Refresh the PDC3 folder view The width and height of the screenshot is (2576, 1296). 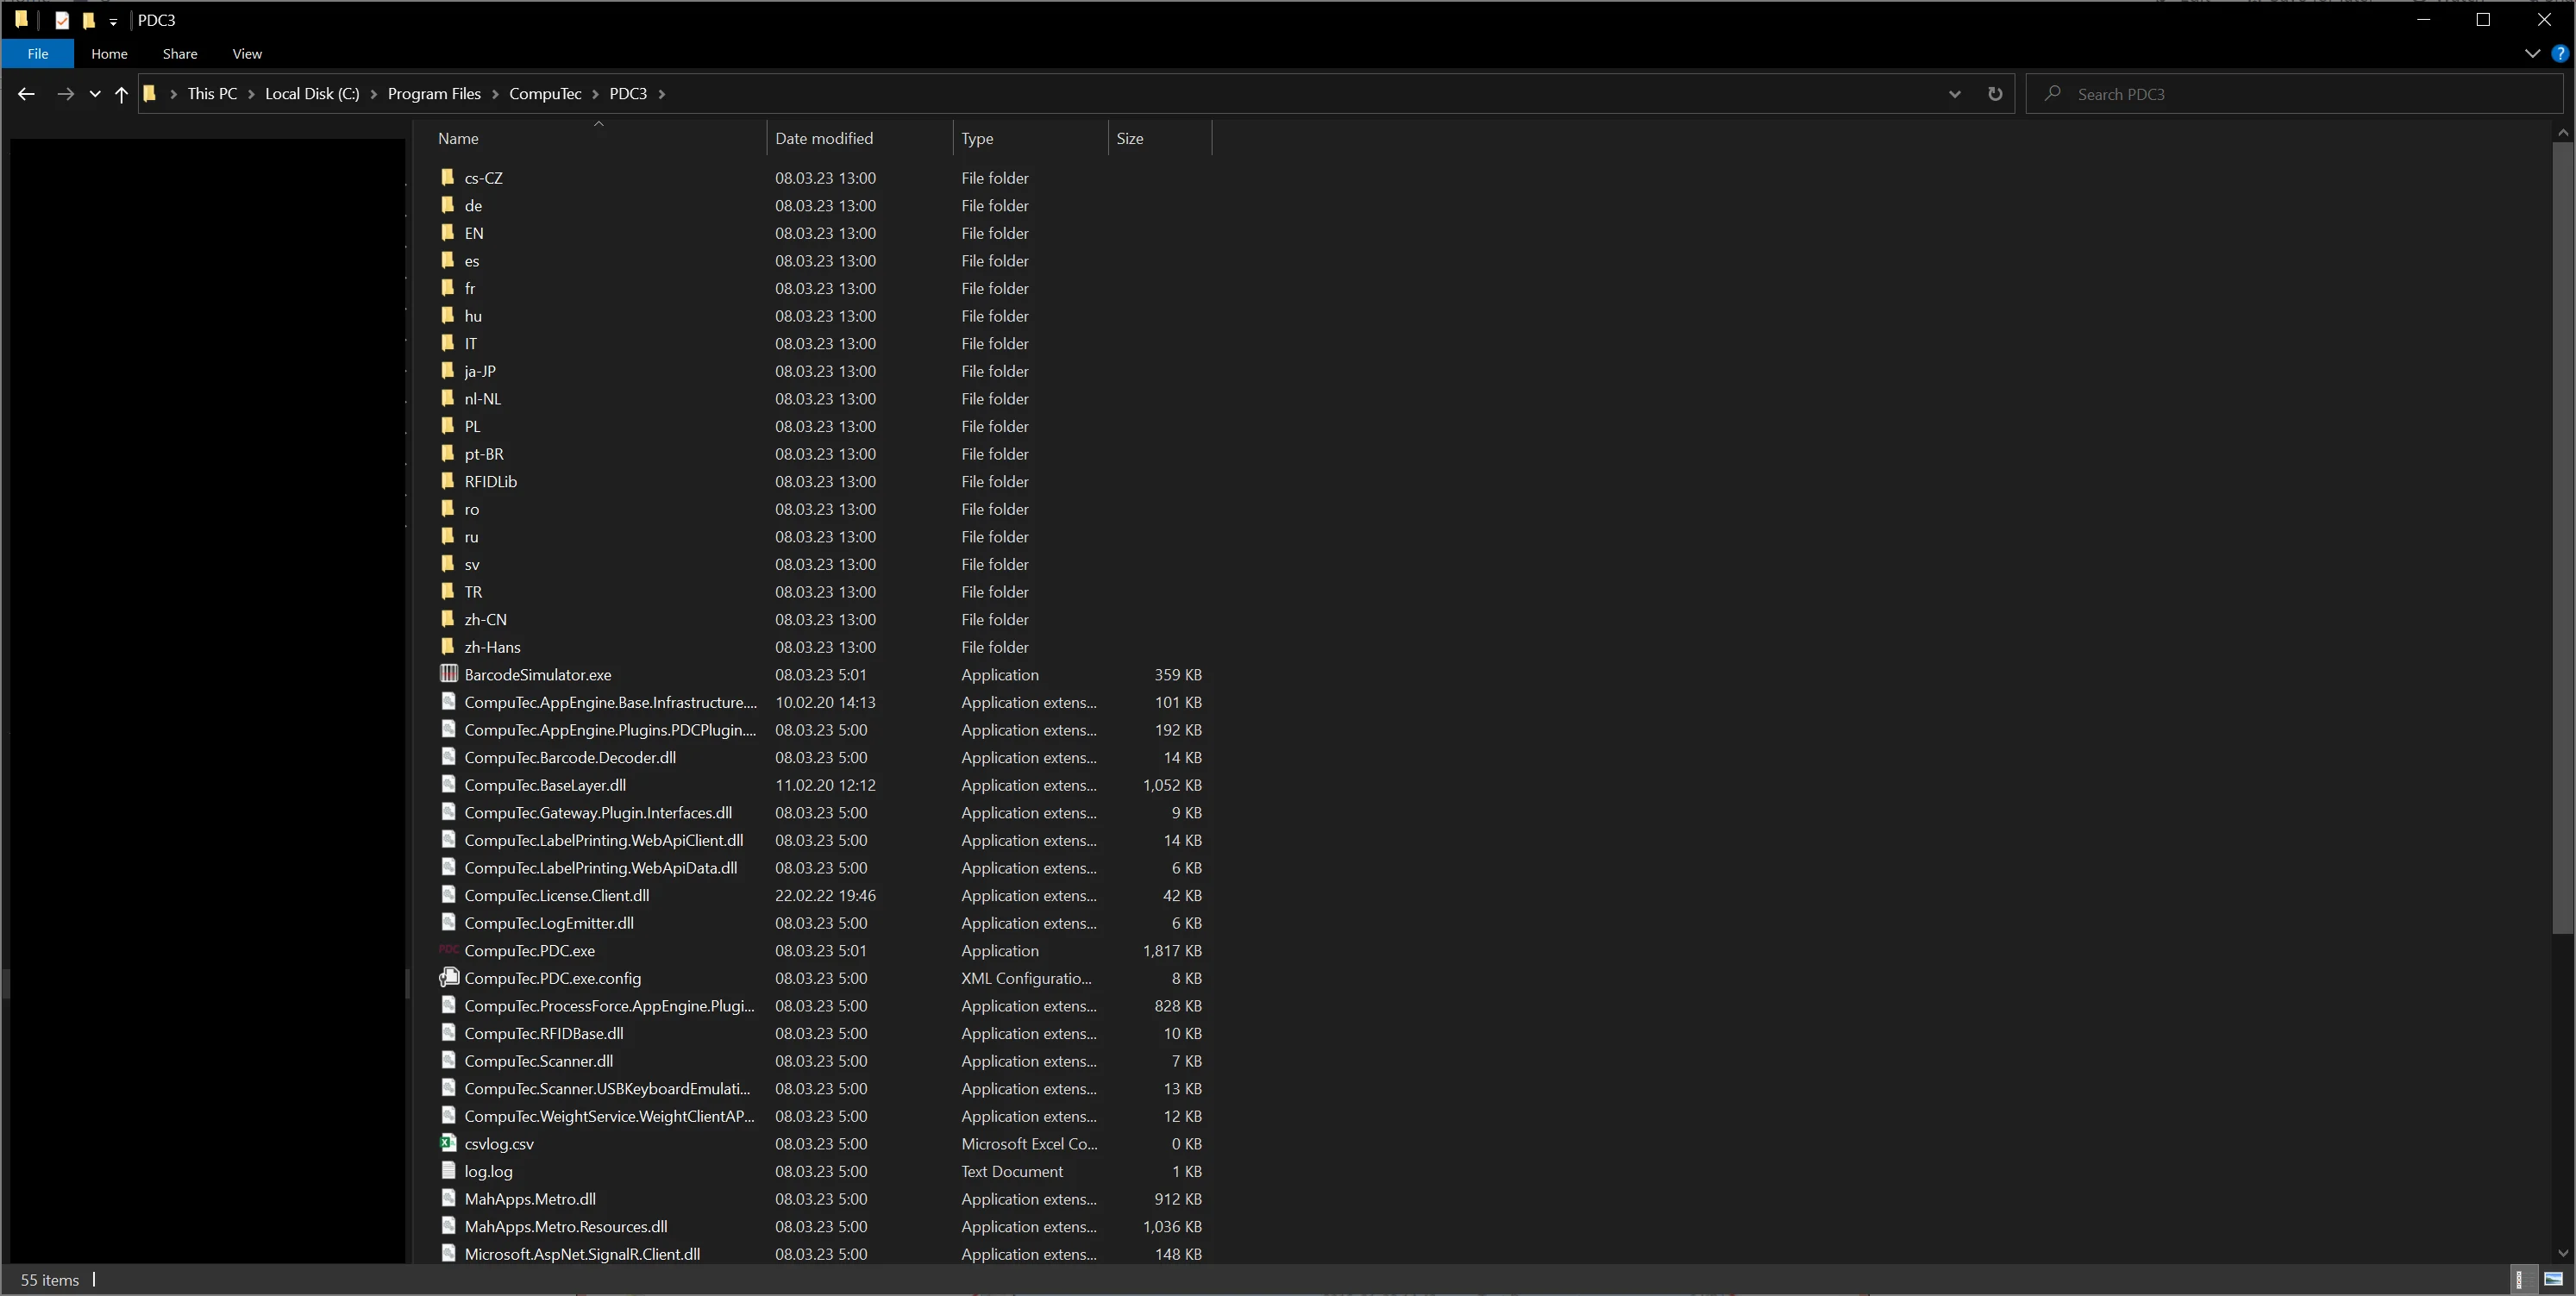1995,93
